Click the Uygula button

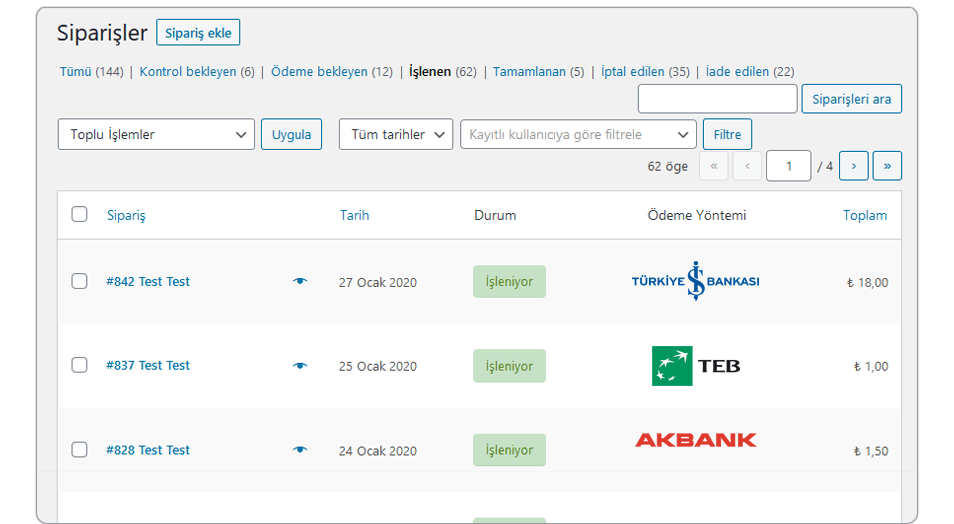coord(291,134)
